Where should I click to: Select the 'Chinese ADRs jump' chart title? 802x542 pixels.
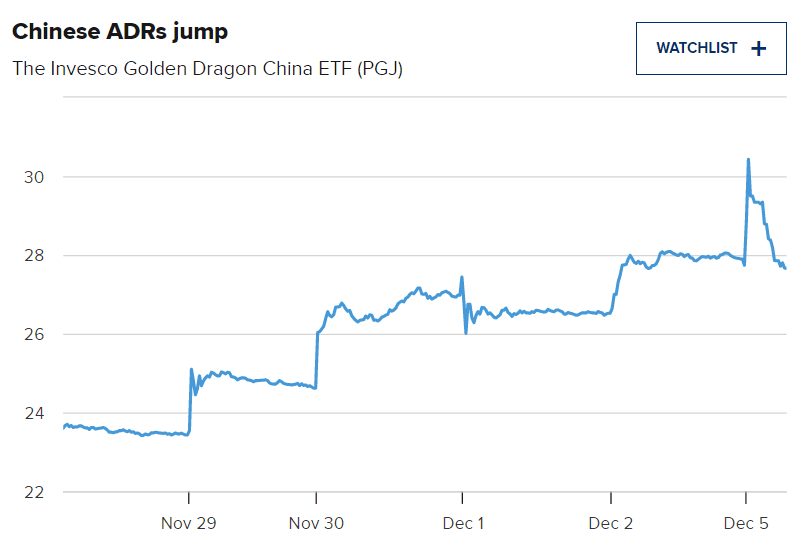(x=120, y=32)
